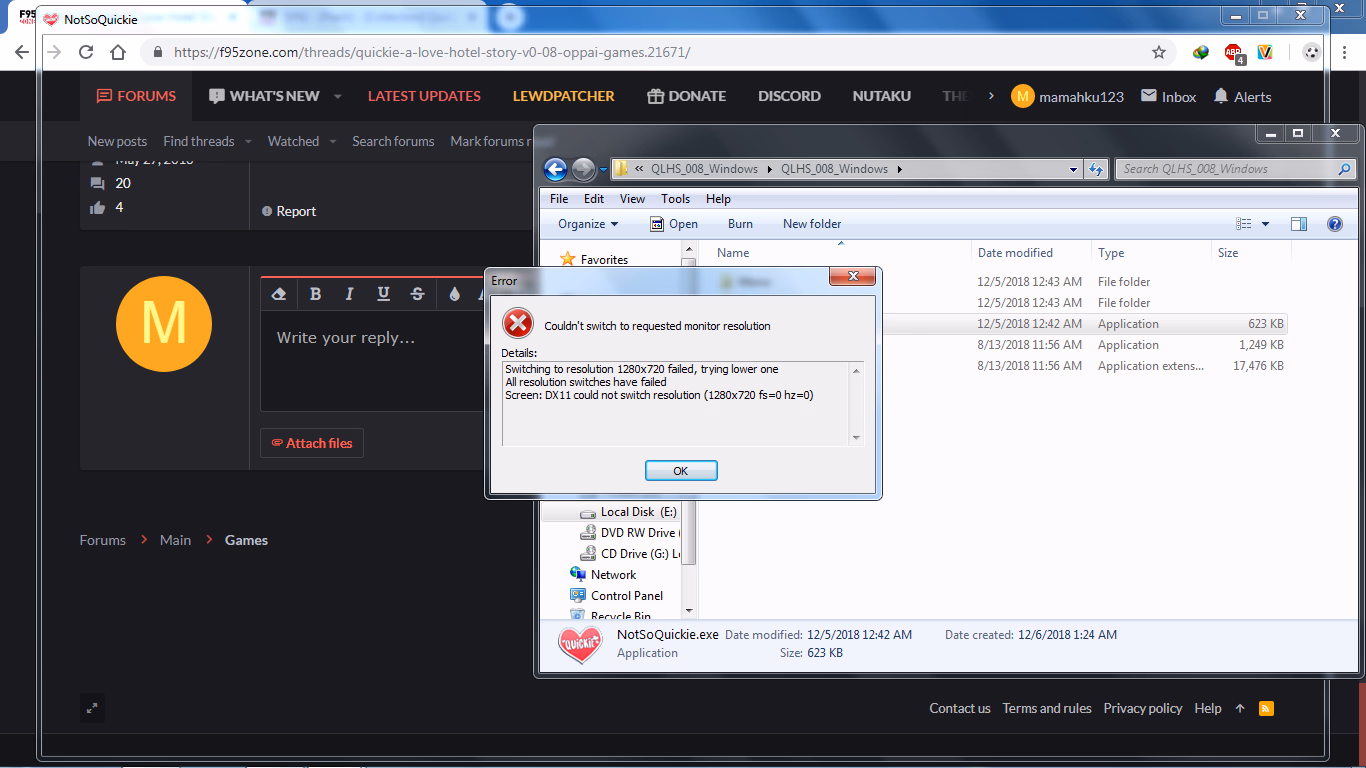The height and width of the screenshot is (768, 1366).
Task: Click the green globe extension icon
Action: point(1201,52)
